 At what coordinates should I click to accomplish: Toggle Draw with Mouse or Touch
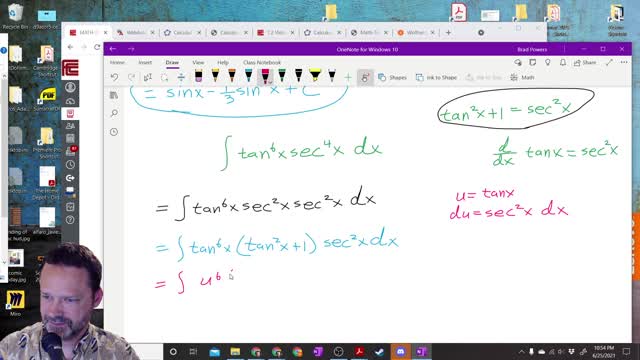click(x=365, y=77)
